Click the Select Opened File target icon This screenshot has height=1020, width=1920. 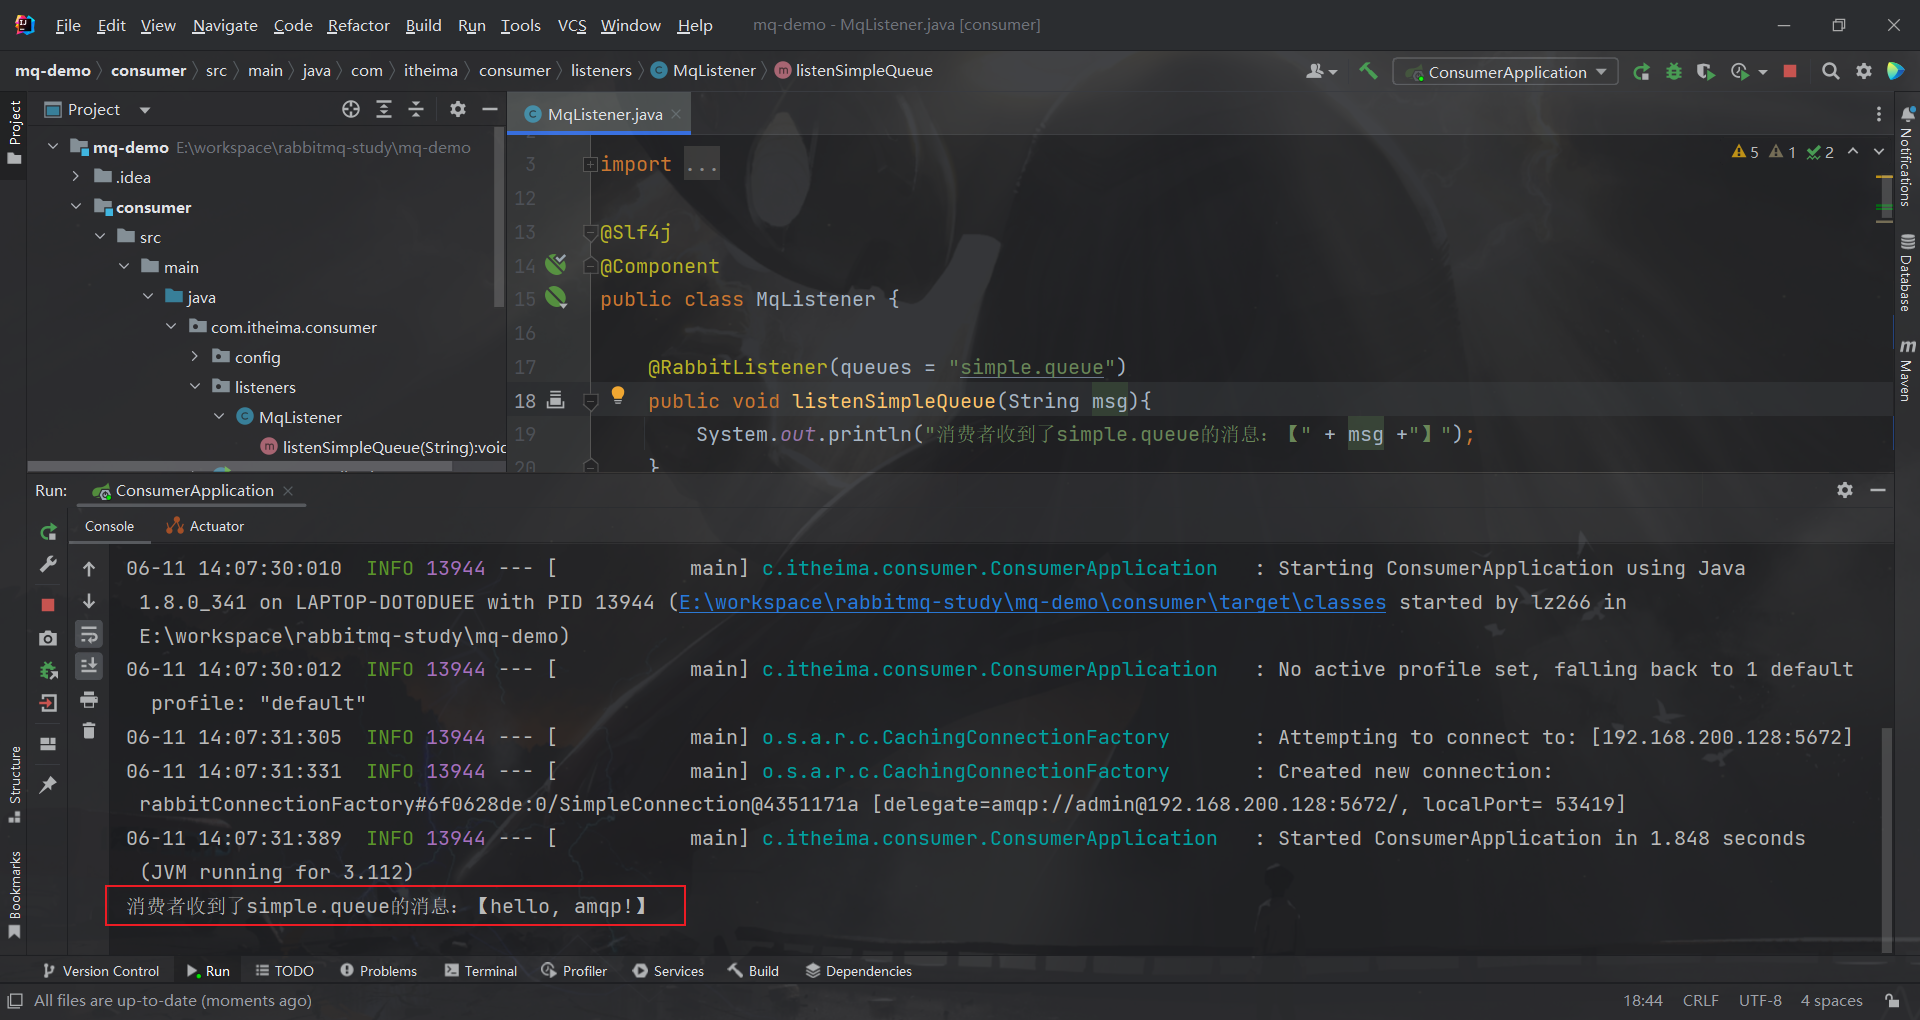(x=350, y=109)
